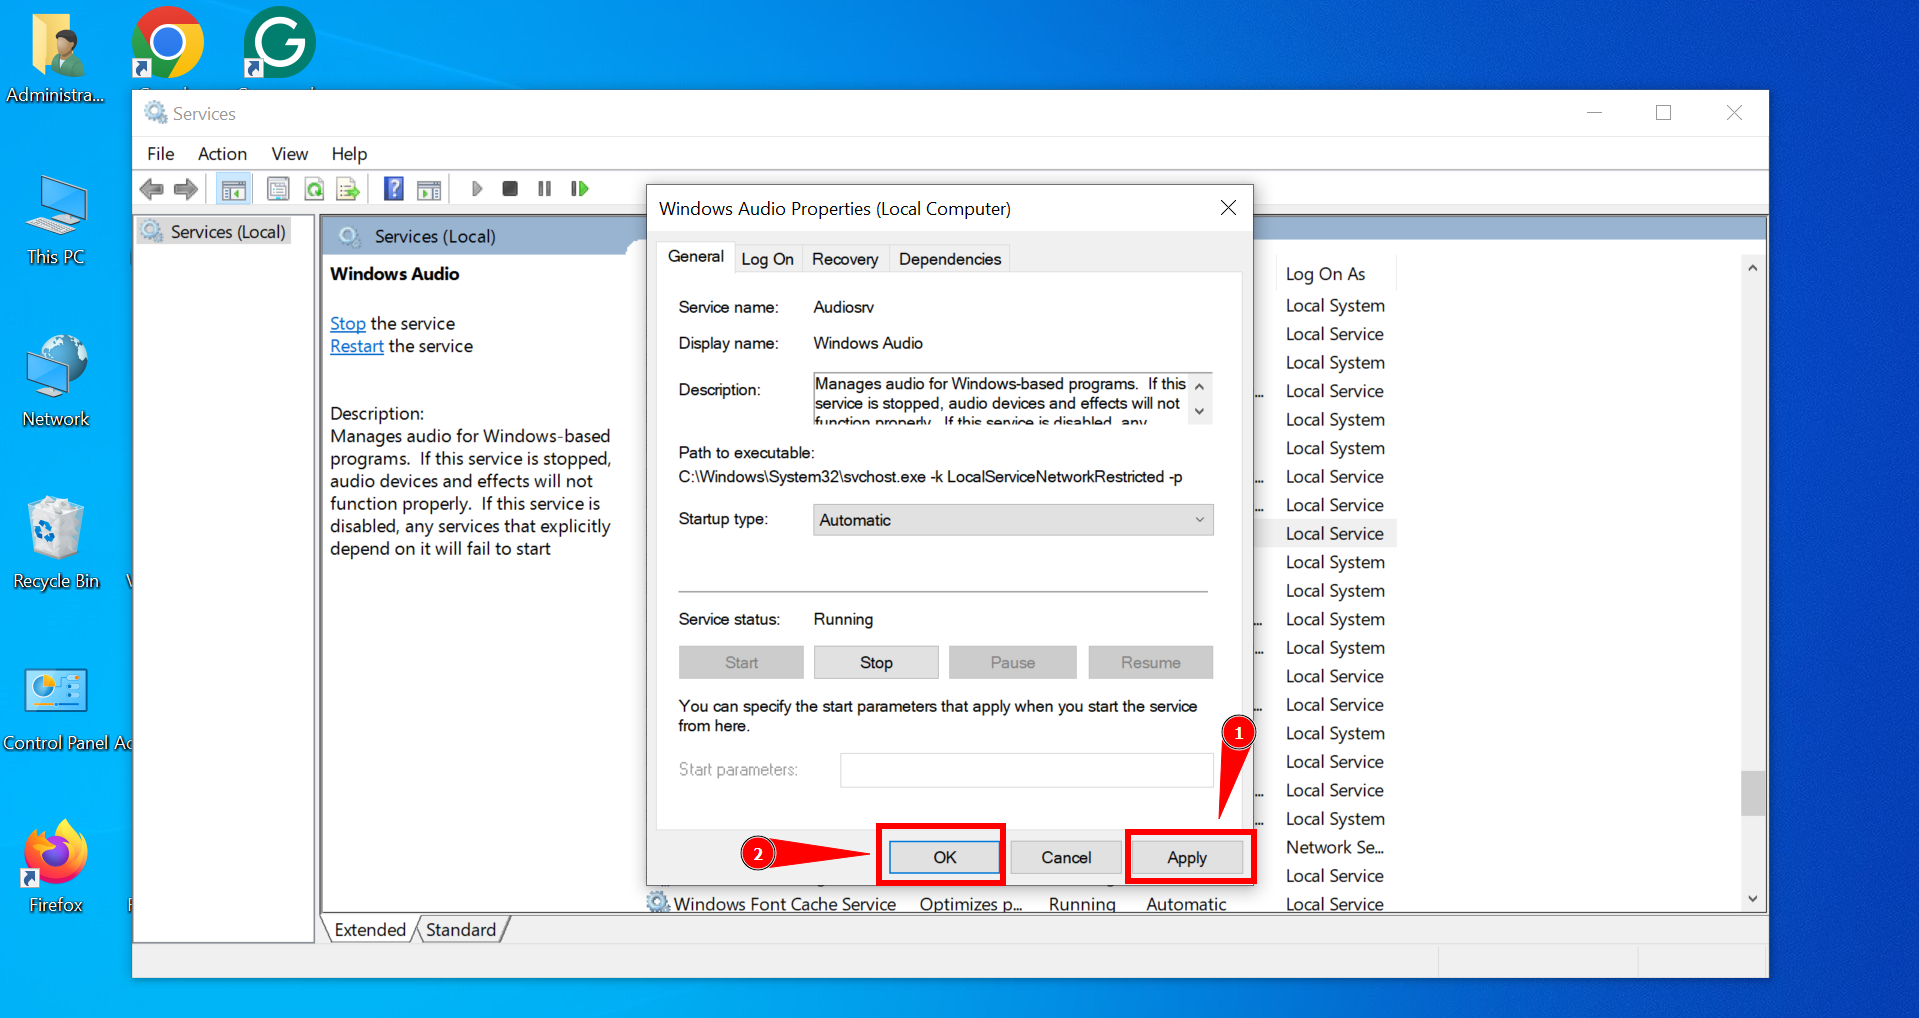This screenshot has height=1018, width=1919.
Task: Click Cancel in the properties dialog
Action: pyautogui.click(x=1066, y=857)
